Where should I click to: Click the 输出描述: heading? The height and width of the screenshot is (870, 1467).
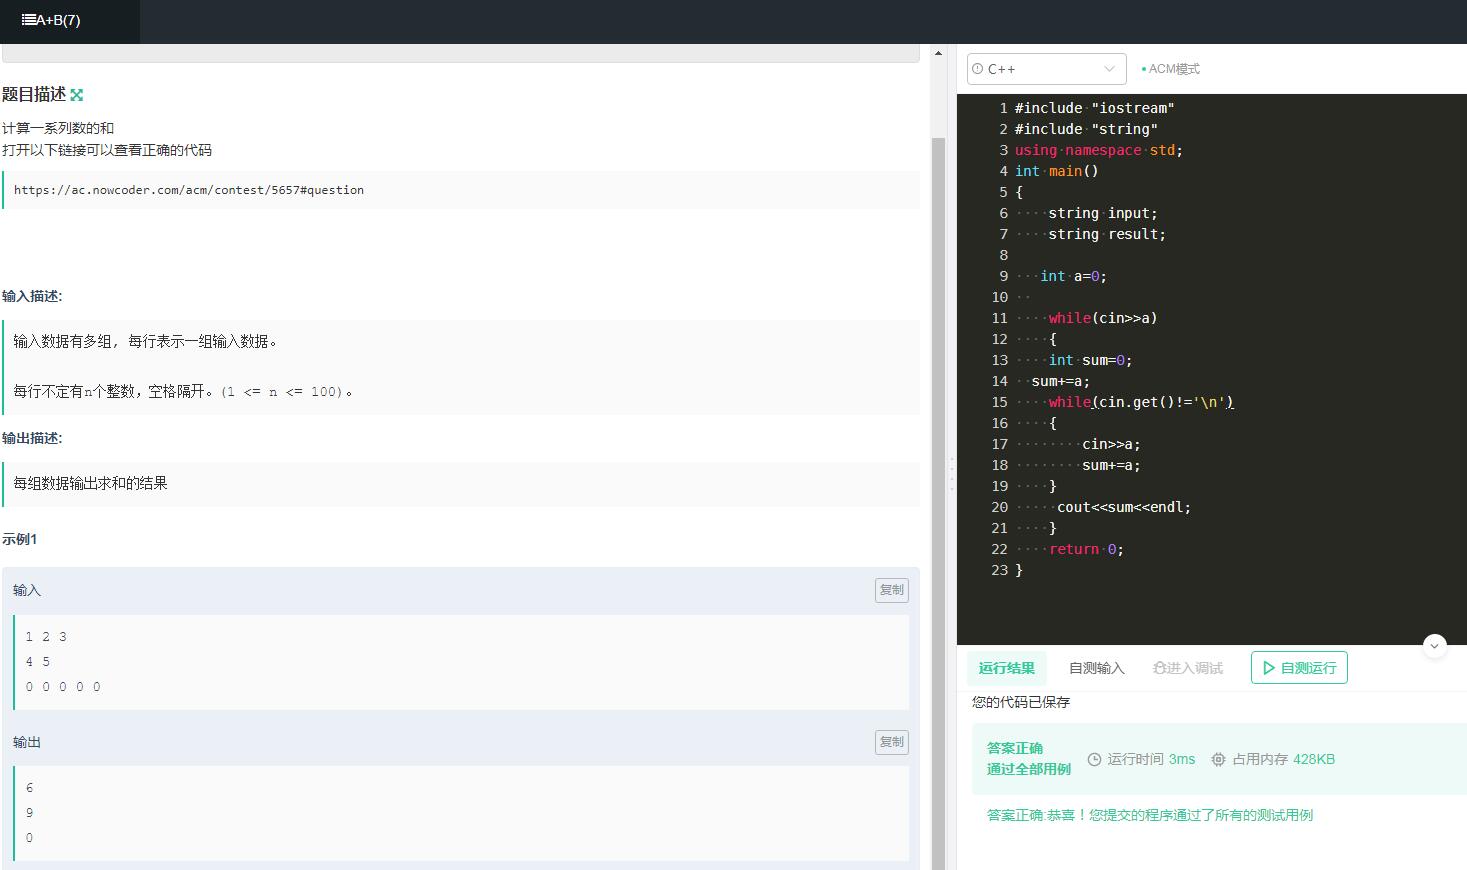pos(32,438)
